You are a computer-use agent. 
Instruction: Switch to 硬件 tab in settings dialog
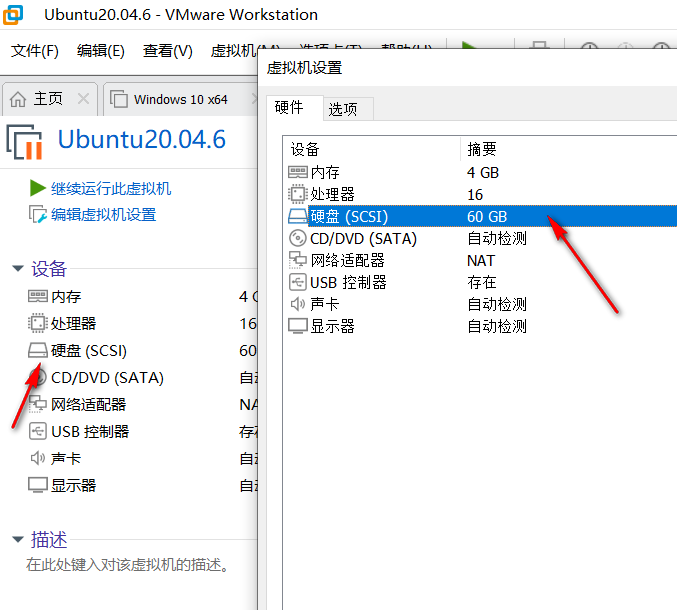click(295, 107)
